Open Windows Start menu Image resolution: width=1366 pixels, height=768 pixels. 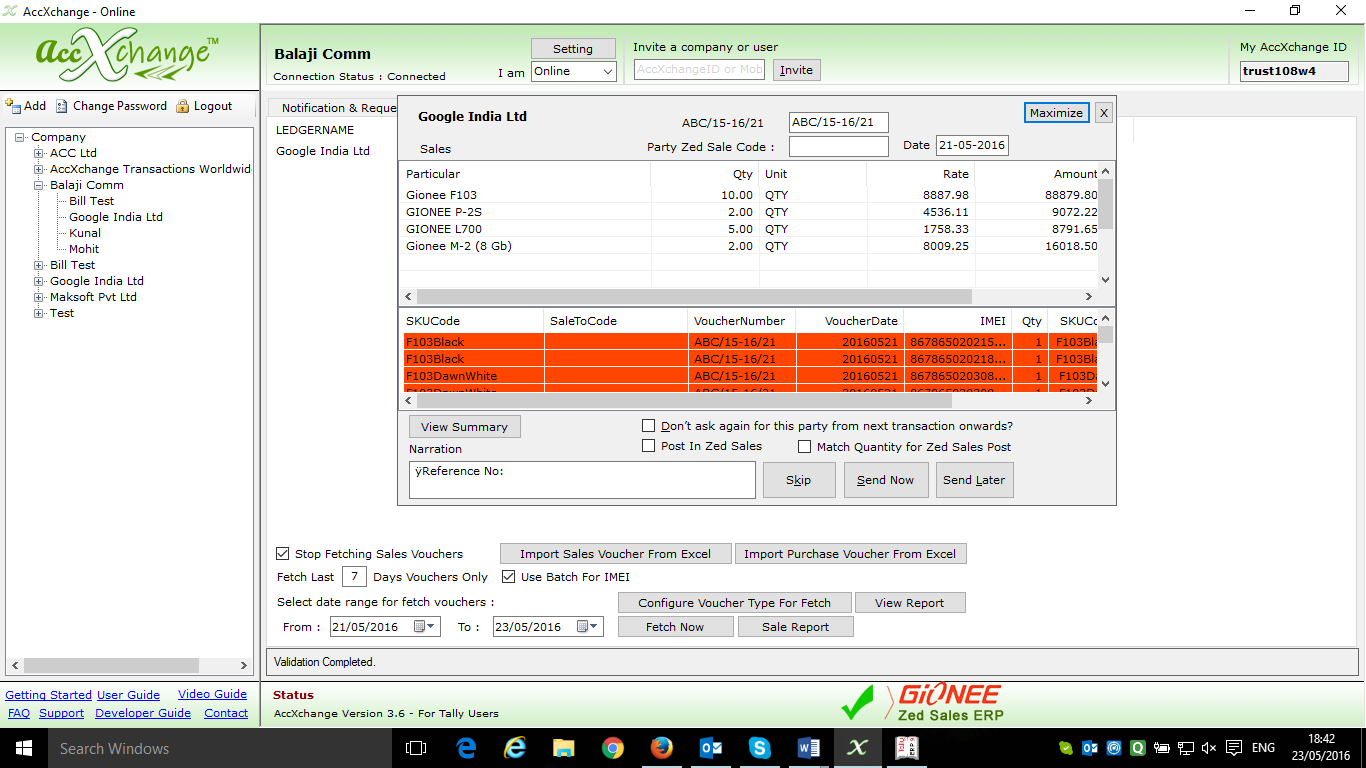pos(24,748)
